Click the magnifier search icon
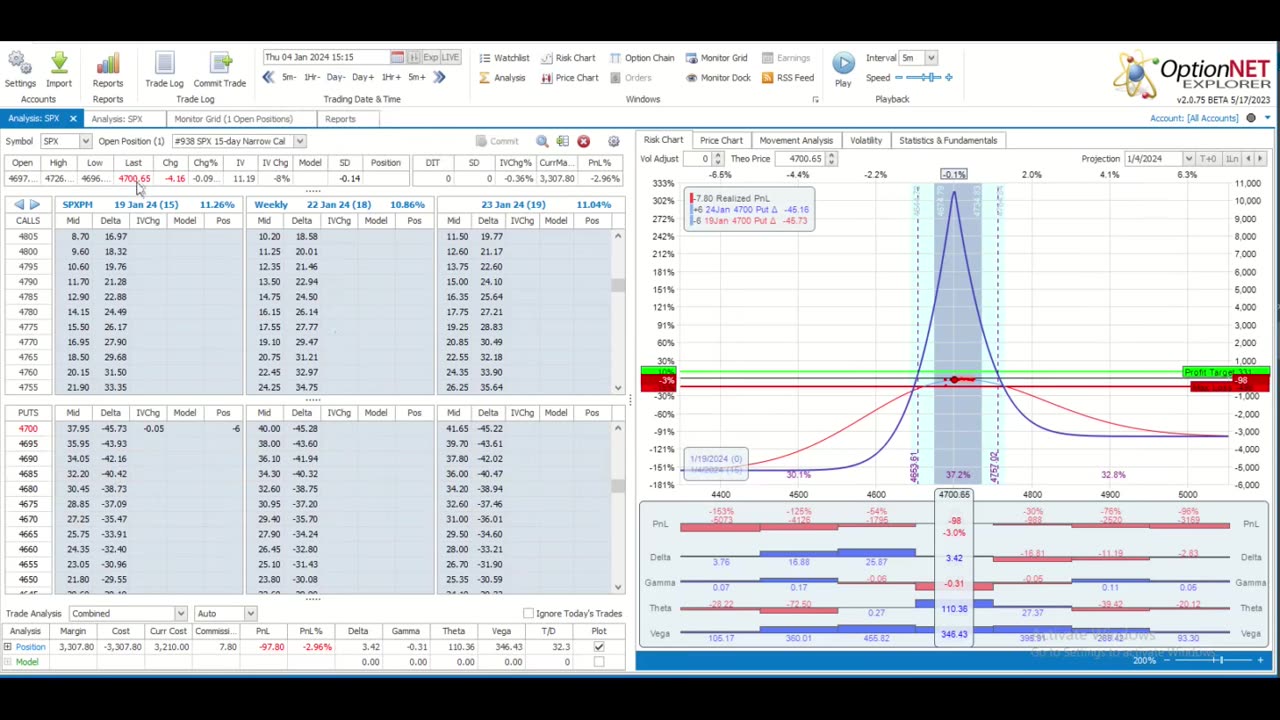Viewport: 1280px width, 720px height. pos(542,141)
